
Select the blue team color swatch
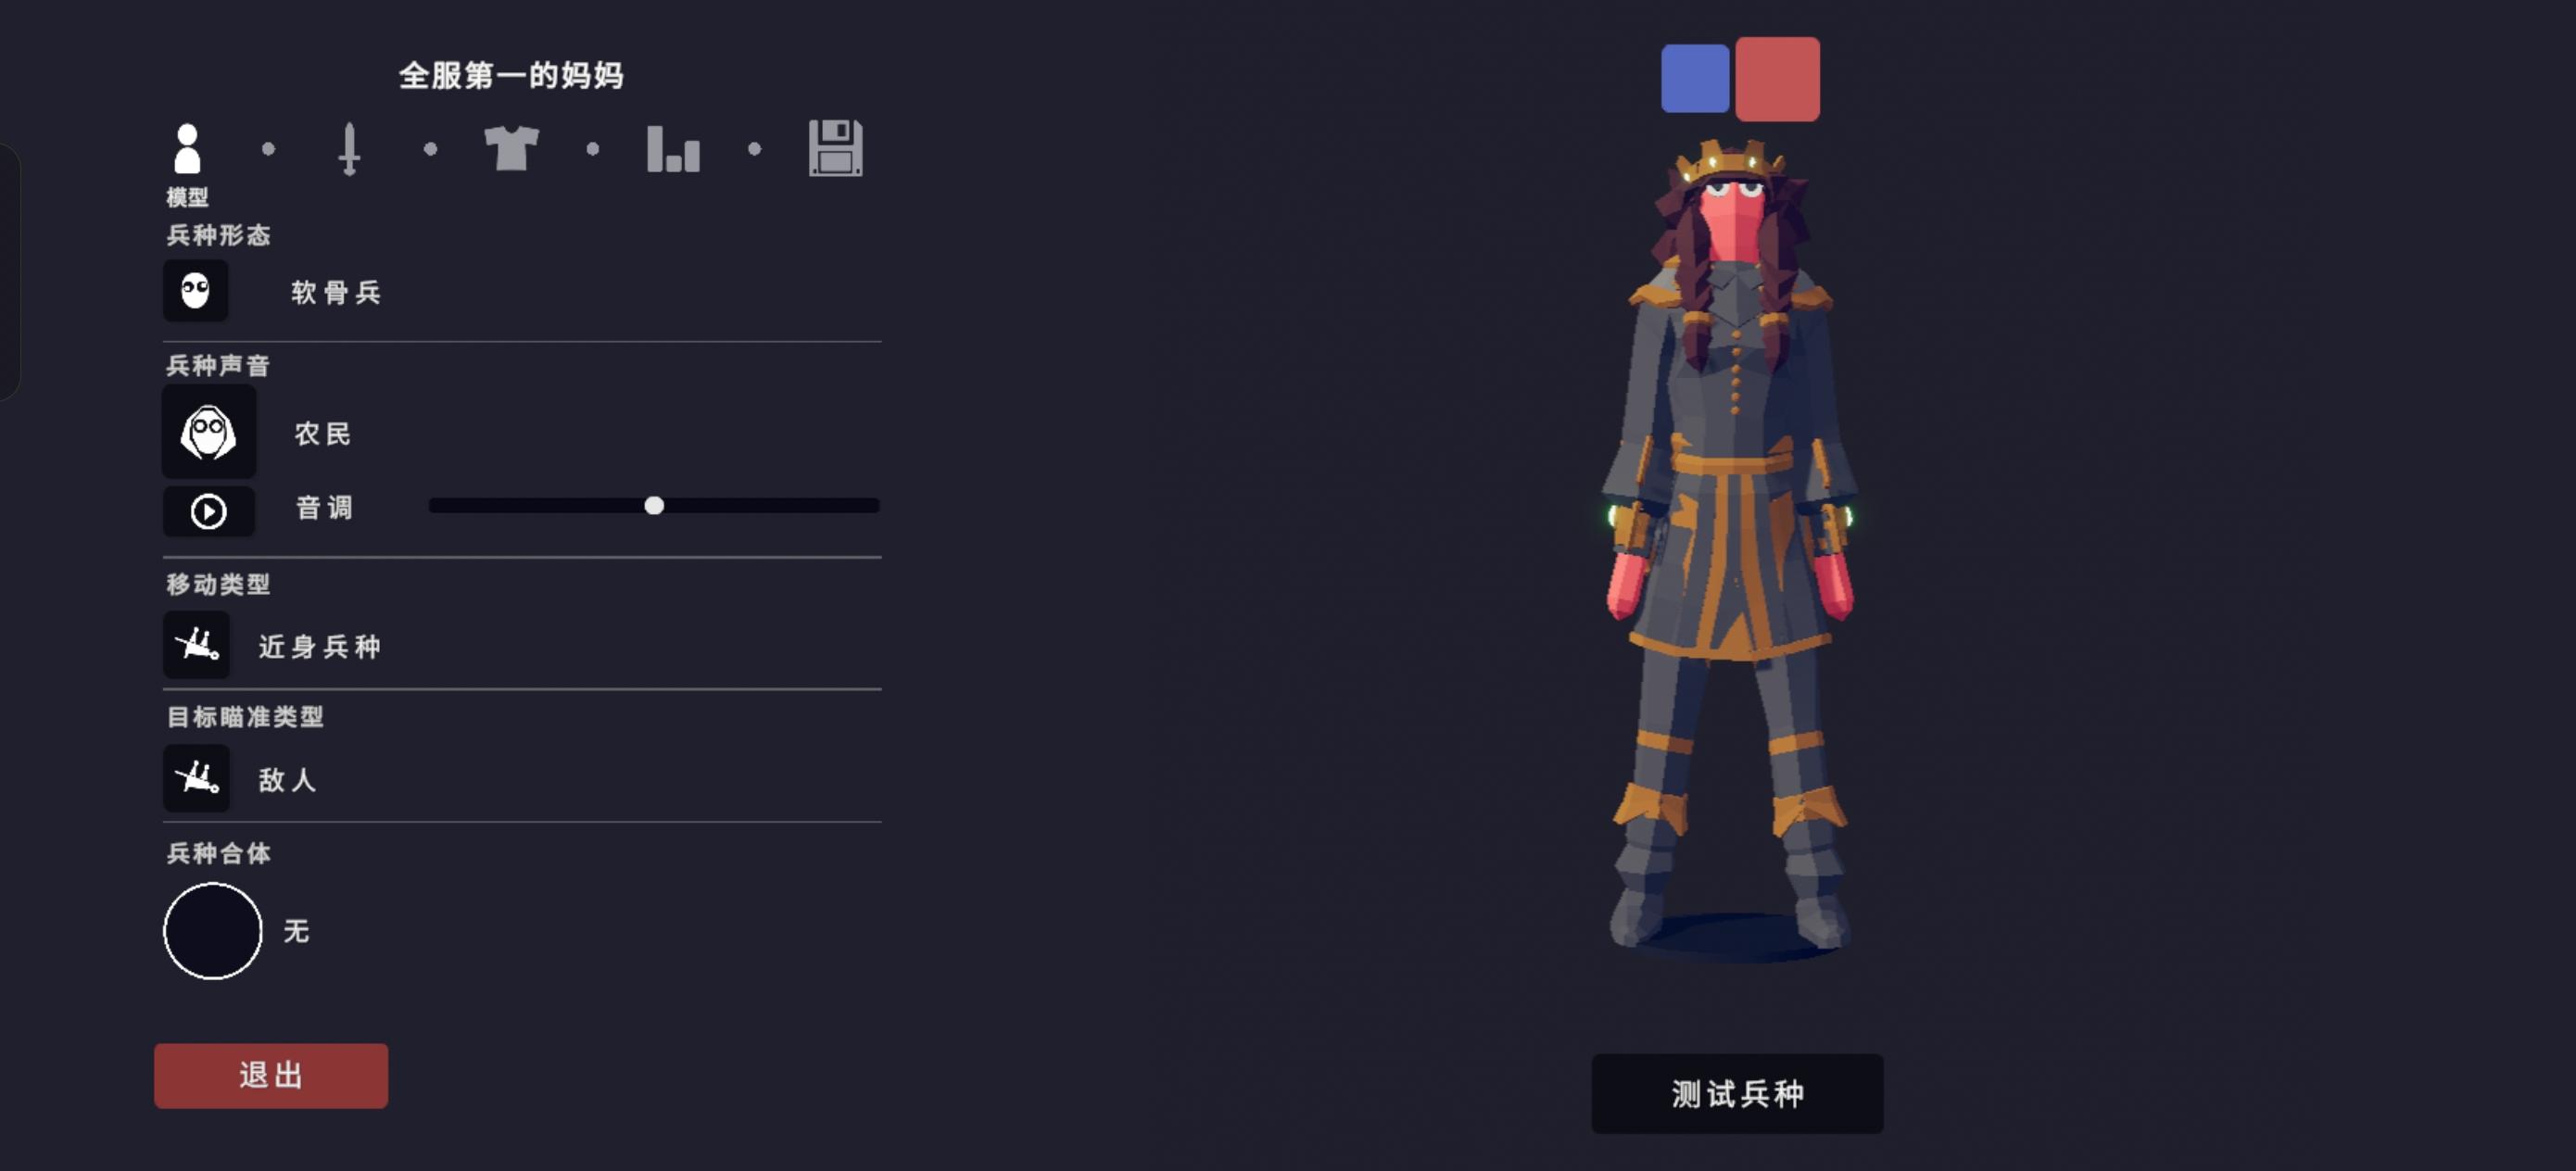[1695, 78]
